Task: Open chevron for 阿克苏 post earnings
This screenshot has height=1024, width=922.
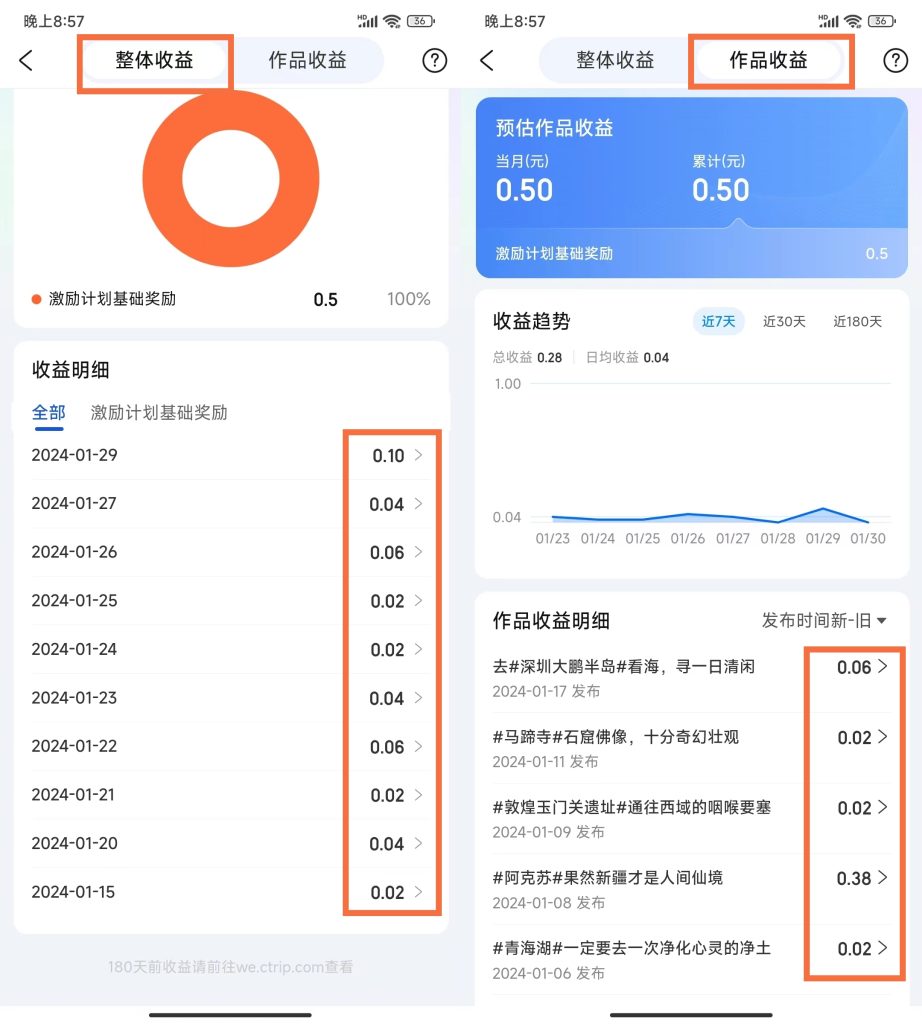Action: click(x=883, y=878)
